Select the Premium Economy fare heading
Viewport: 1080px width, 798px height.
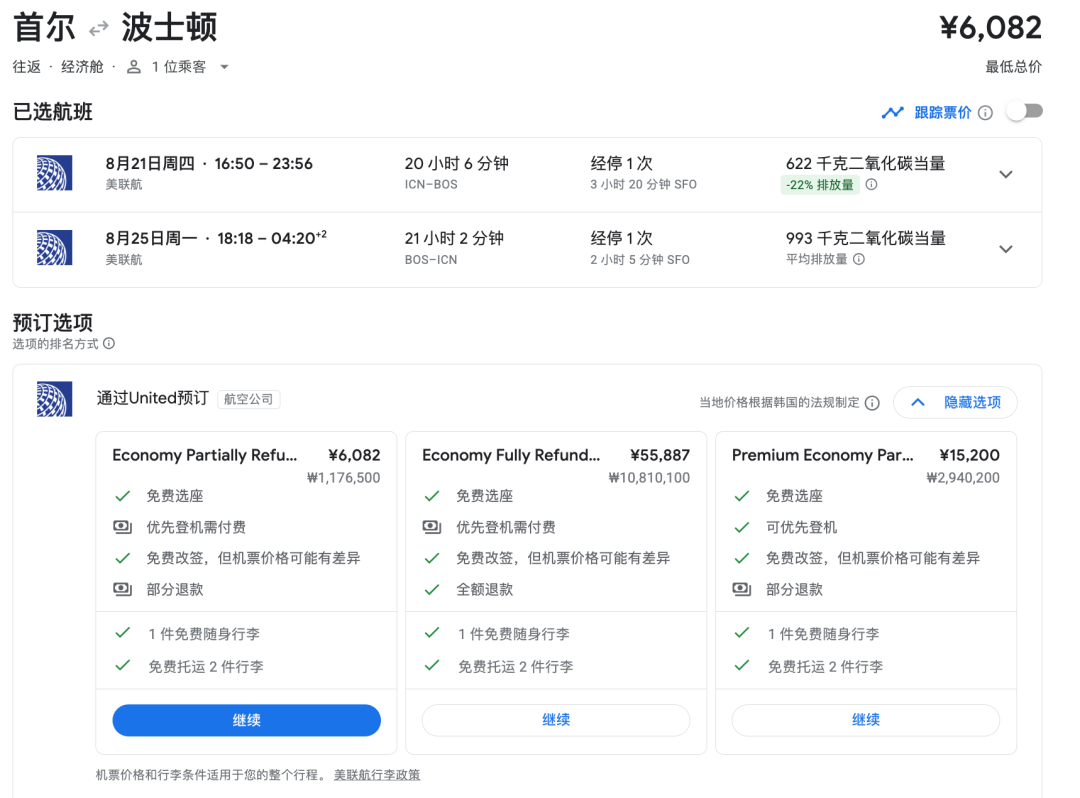coord(822,455)
